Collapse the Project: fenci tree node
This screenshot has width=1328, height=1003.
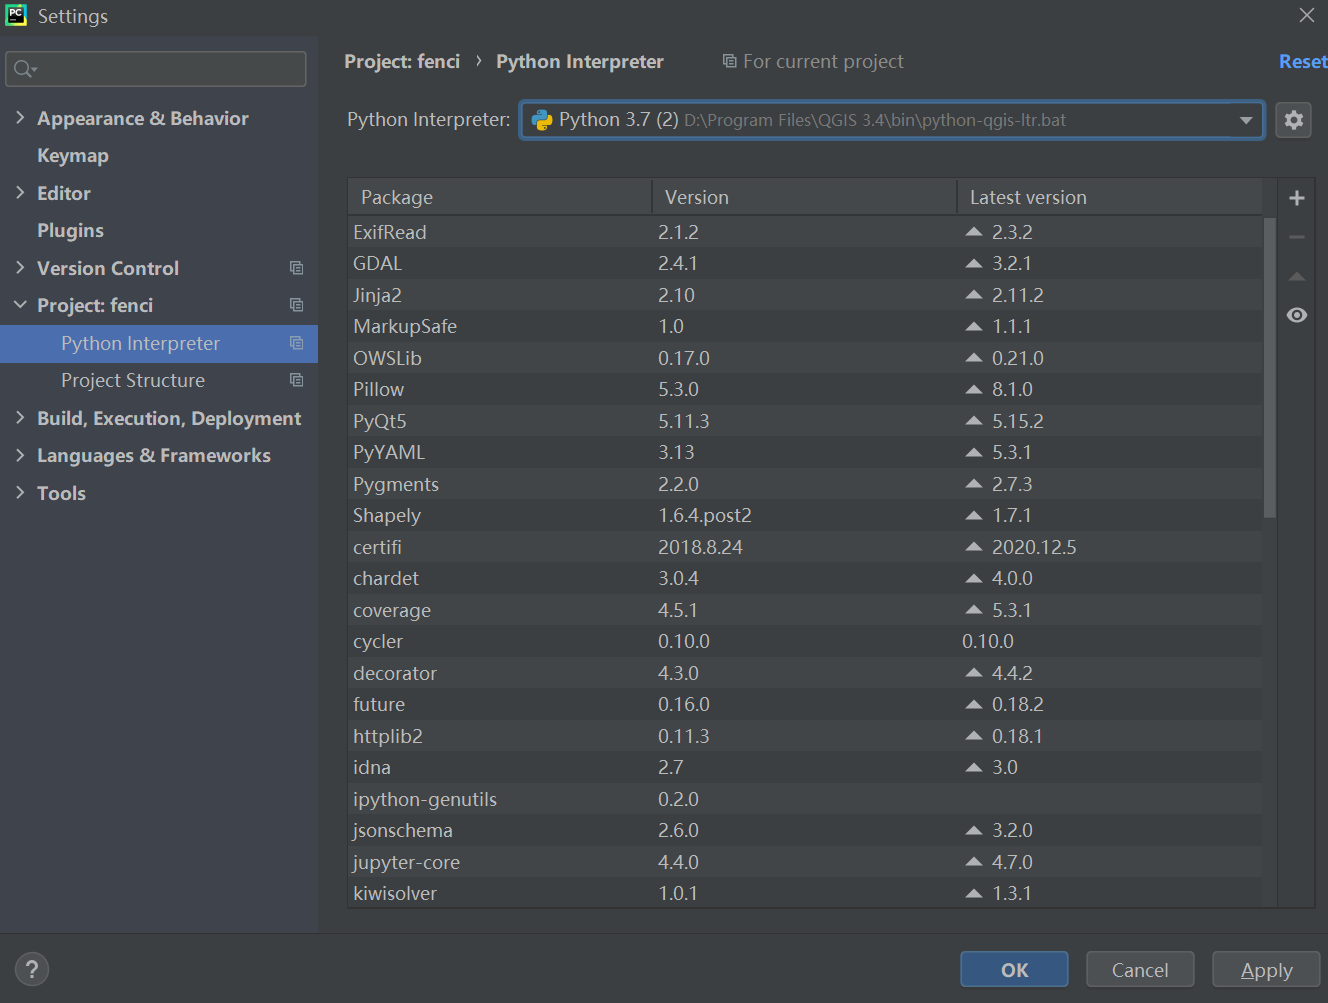coord(21,305)
